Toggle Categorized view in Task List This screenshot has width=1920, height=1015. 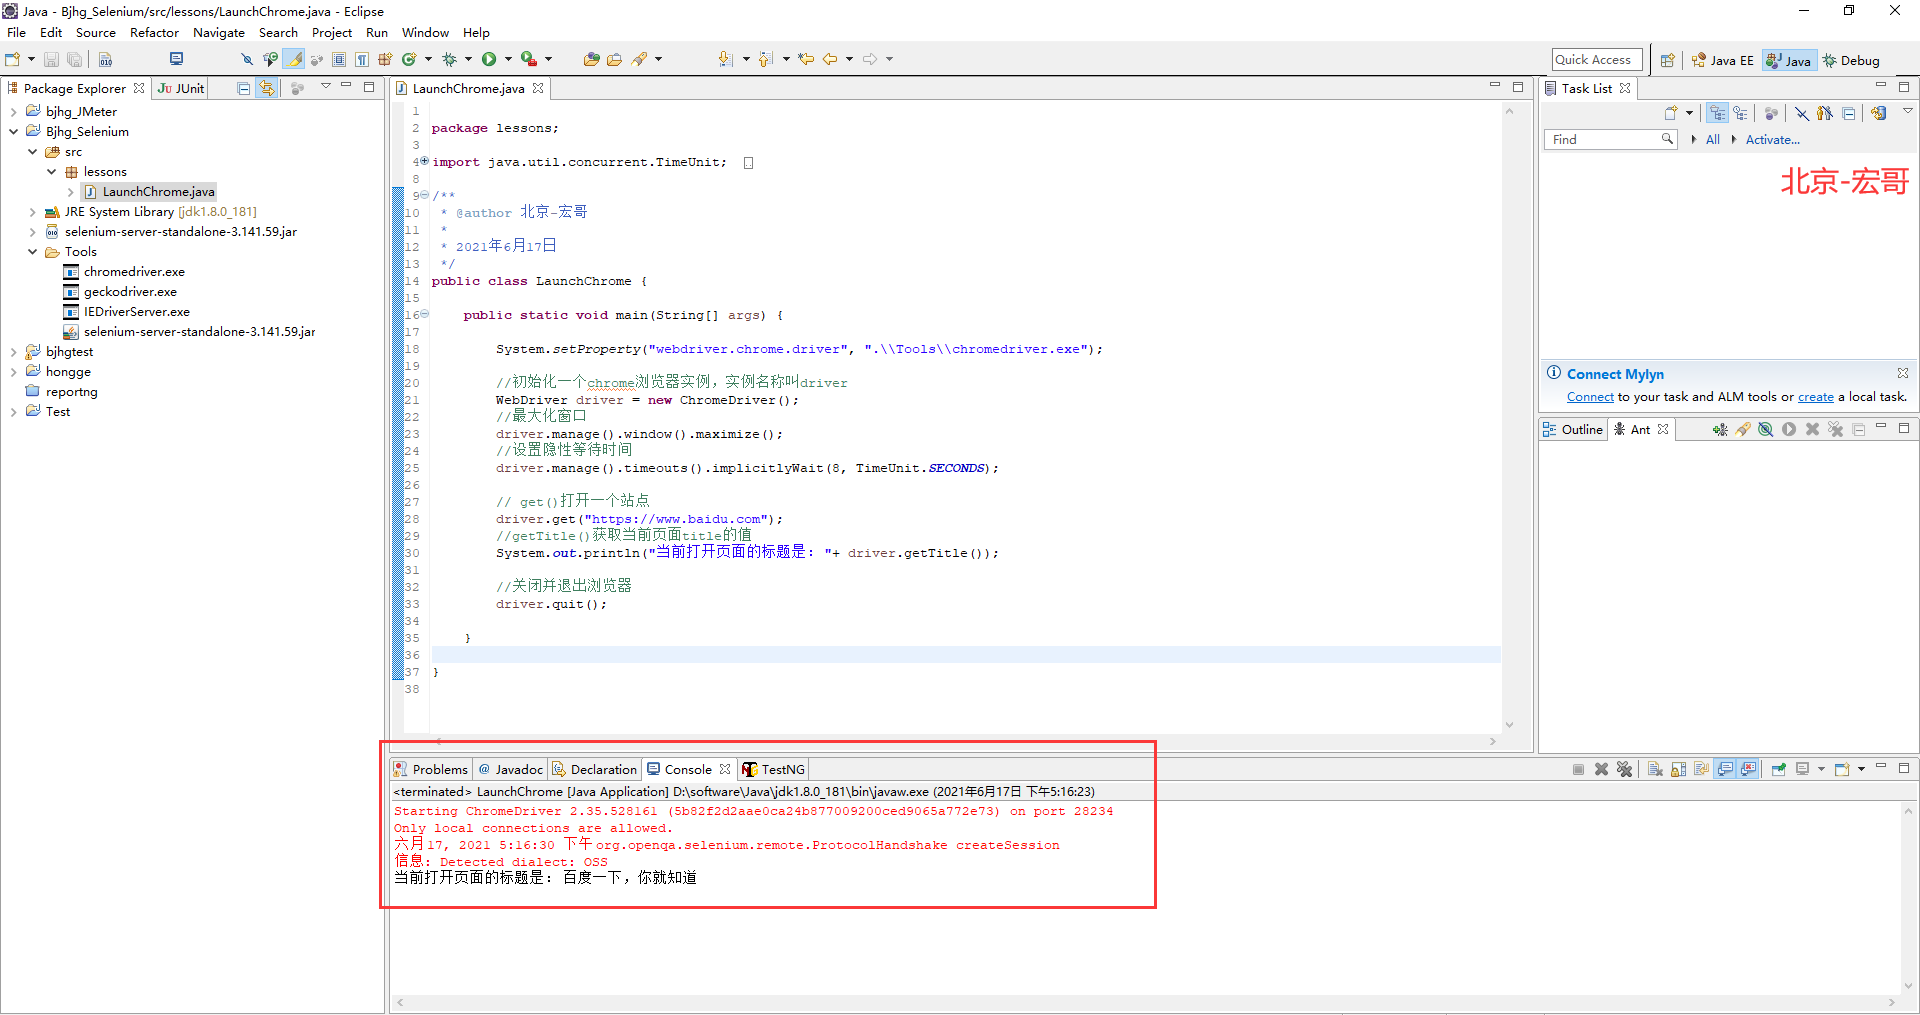1717,114
